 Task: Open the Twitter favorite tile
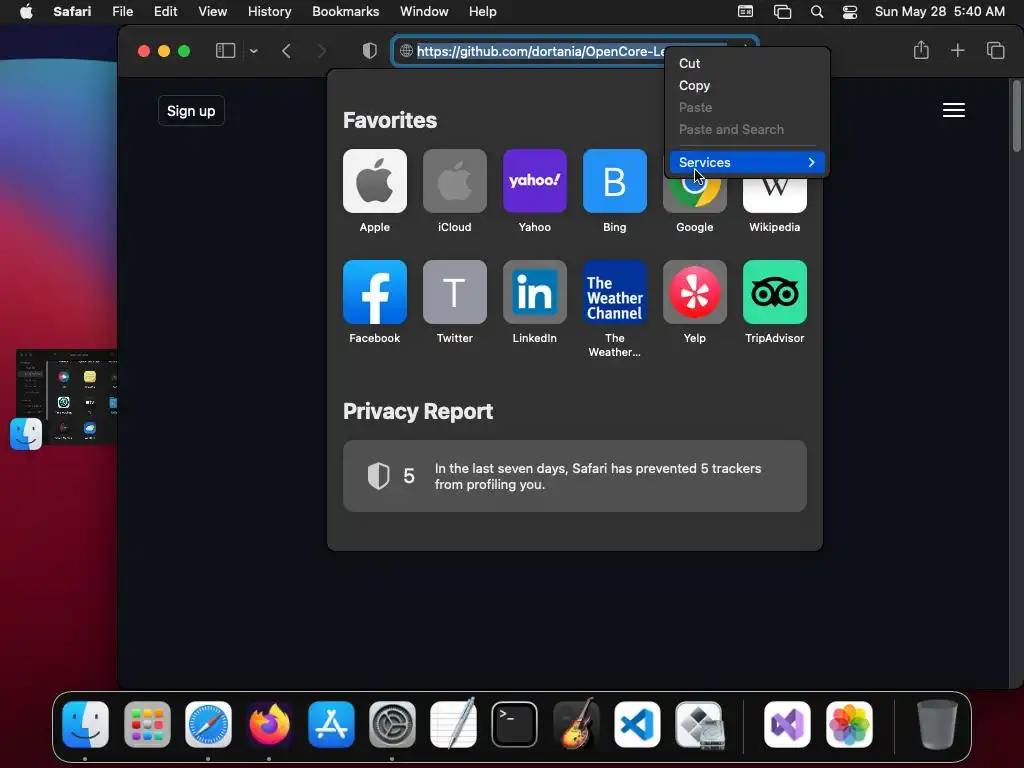pos(455,292)
